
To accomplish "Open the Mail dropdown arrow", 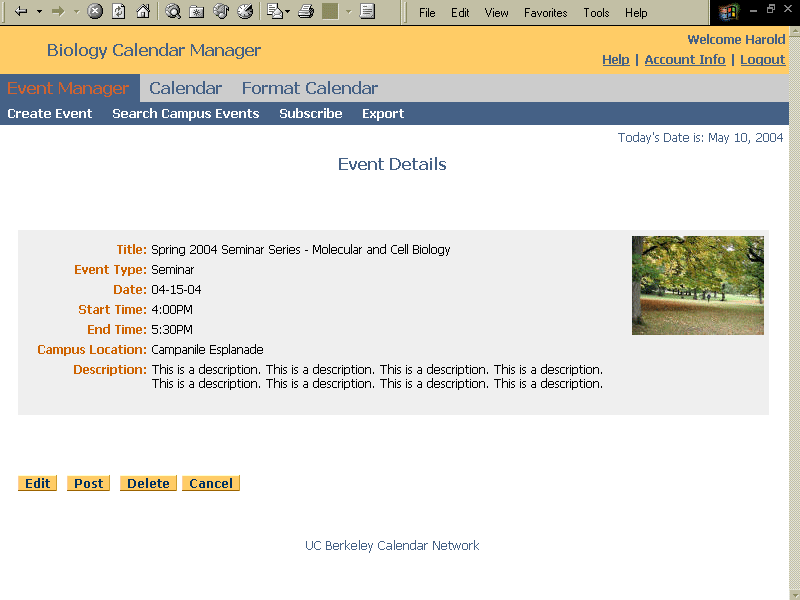I will pyautogui.click(x=288, y=11).
